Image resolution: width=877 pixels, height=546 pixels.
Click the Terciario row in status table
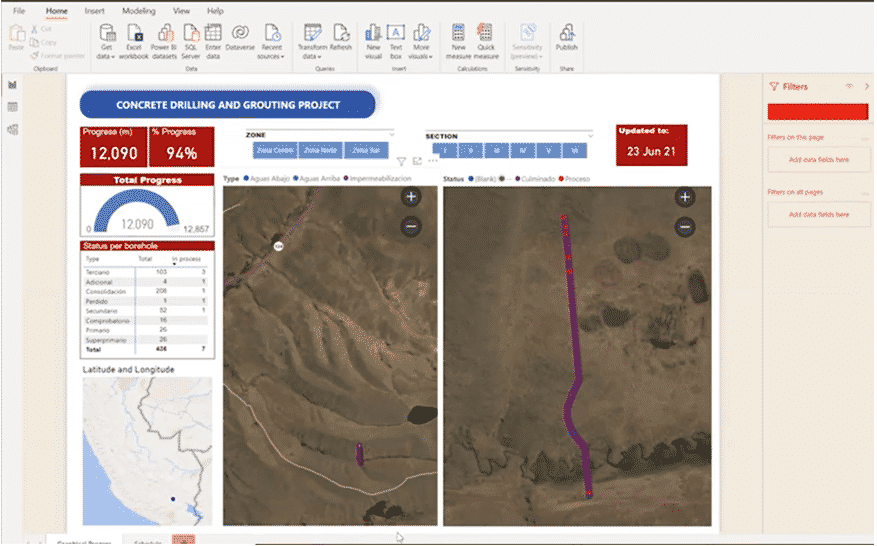coord(147,272)
